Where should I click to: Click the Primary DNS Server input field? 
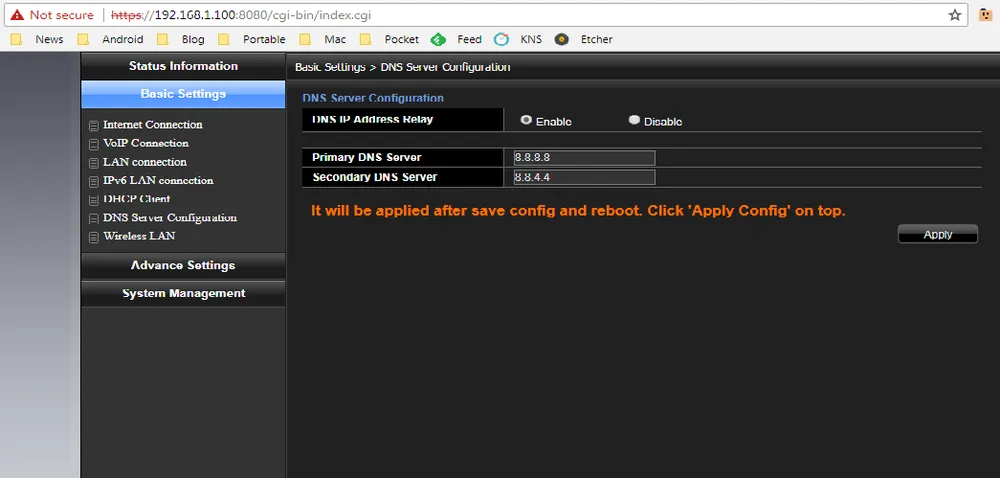pyautogui.click(x=584, y=157)
